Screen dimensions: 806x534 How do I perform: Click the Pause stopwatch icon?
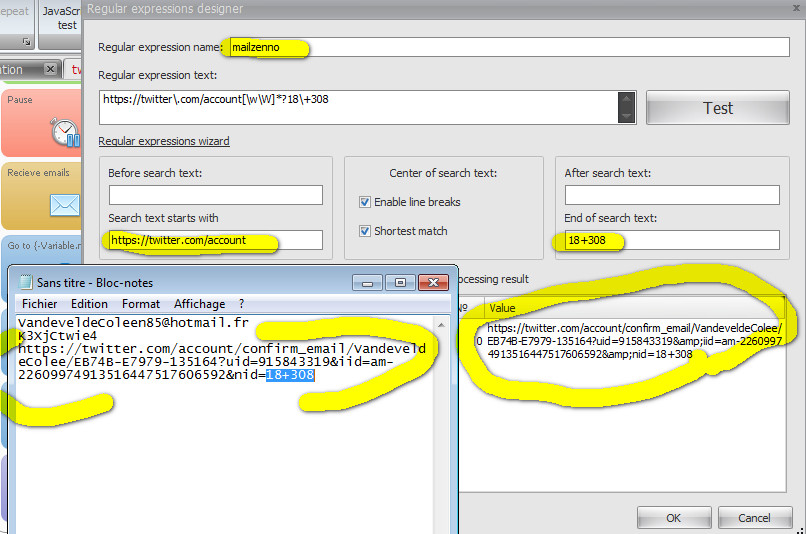(65, 133)
